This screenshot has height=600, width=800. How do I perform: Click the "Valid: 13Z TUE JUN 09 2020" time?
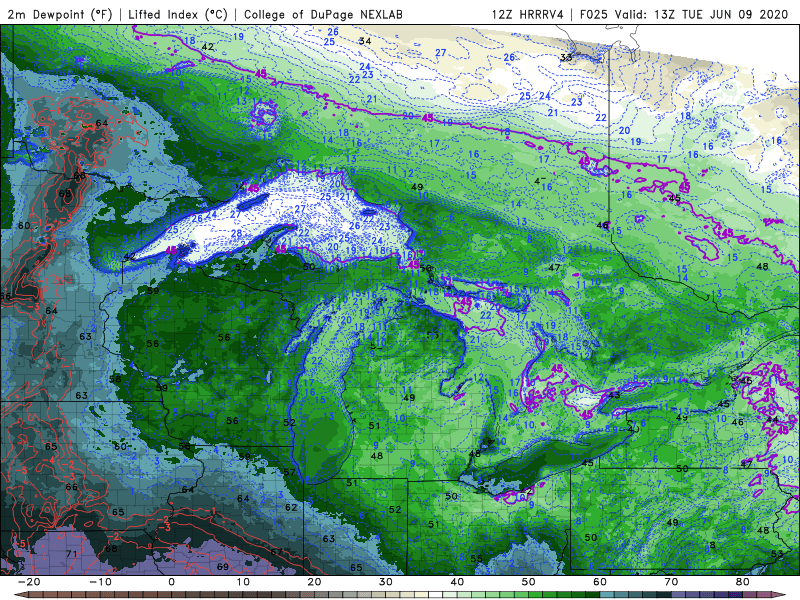(702, 14)
